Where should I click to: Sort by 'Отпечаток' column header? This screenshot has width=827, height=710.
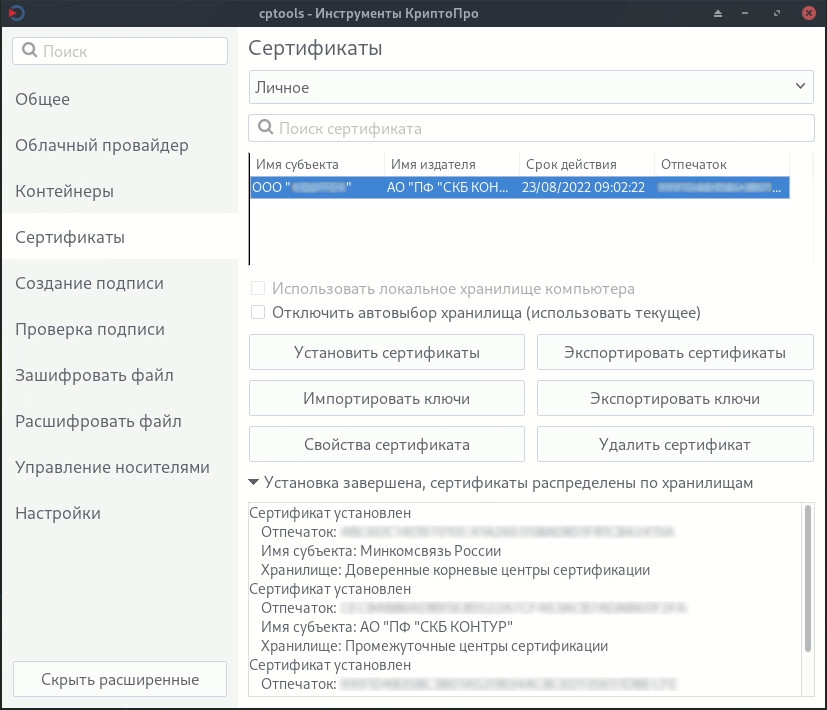coord(722,164)
